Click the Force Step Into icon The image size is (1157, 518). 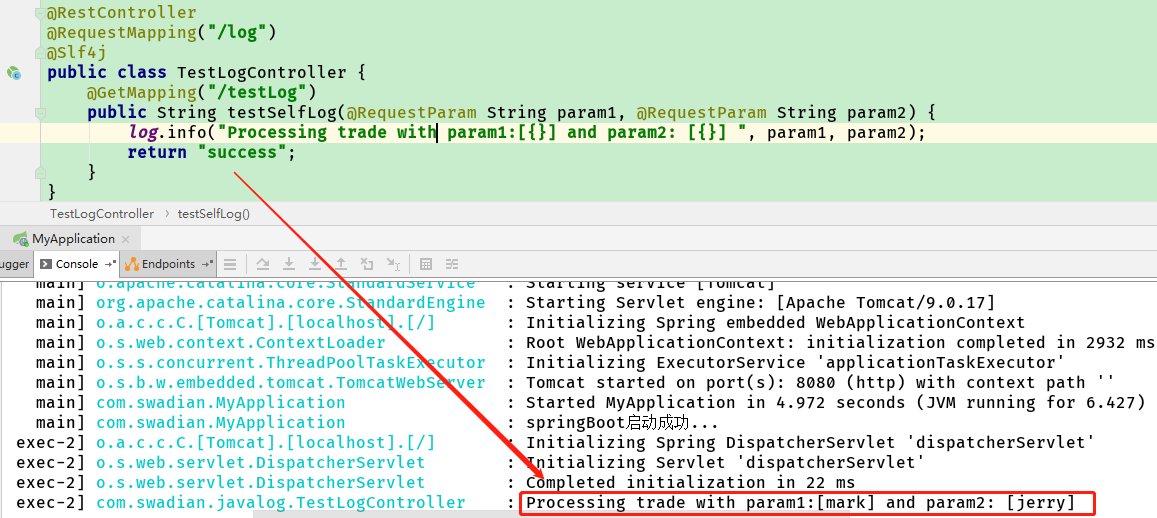315,264
